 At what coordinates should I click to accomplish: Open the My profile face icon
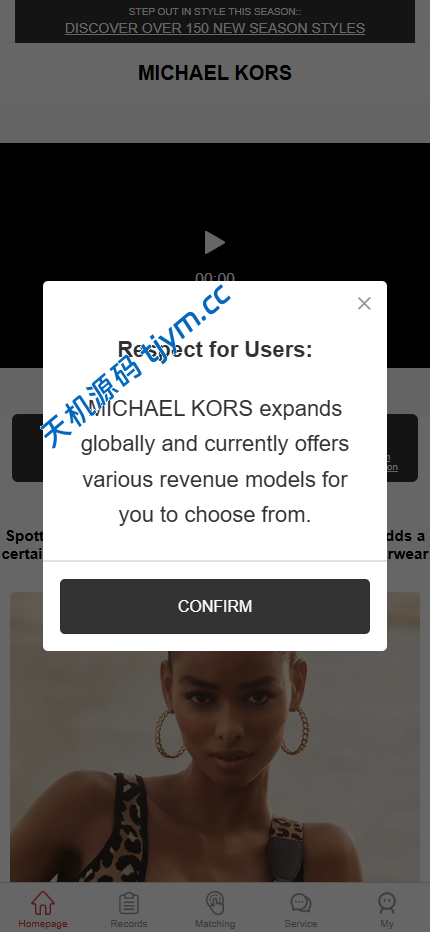click(387, 903)
